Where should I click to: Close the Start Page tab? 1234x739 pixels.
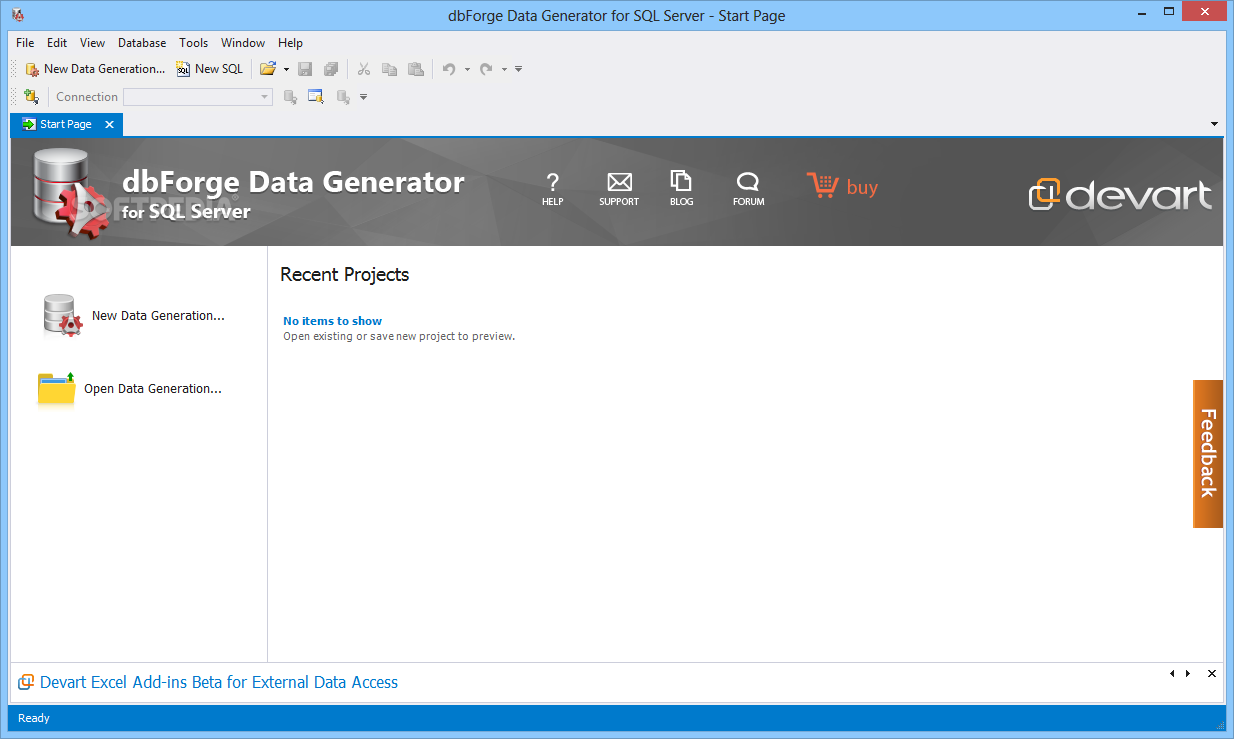(110, 124)
